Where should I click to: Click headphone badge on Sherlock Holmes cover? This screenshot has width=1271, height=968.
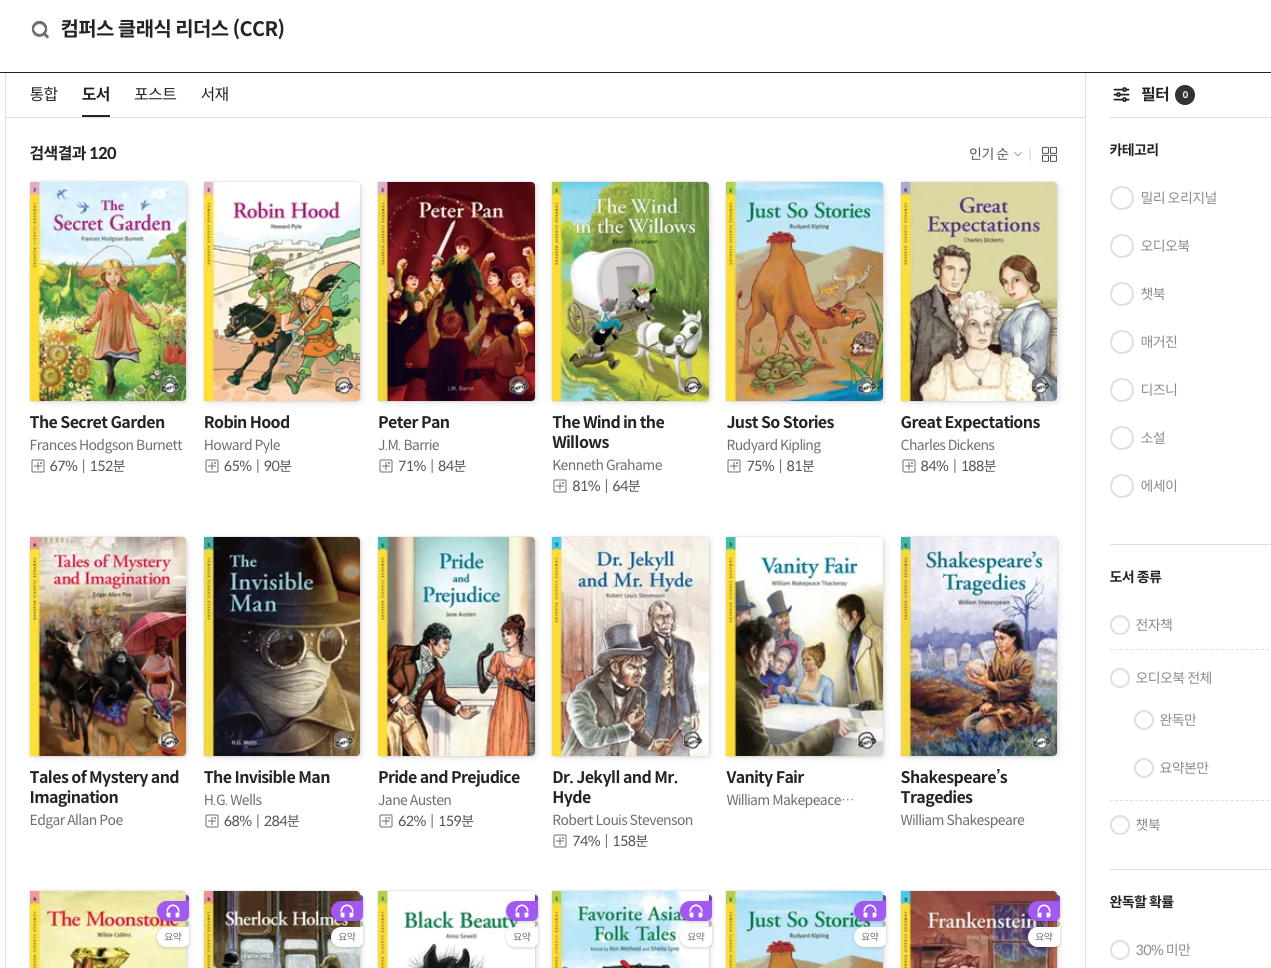pyautogui.click(x=347, y=911)
